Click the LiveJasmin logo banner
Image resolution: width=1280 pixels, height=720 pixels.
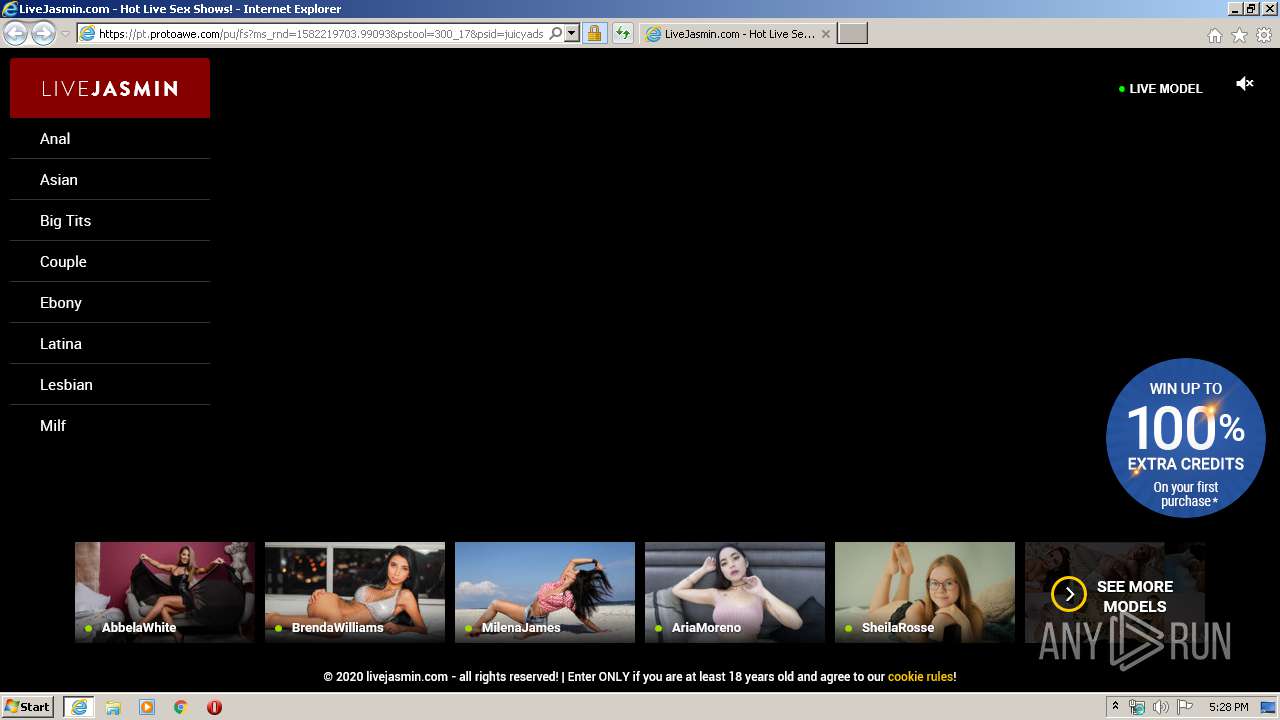point(110,88)
